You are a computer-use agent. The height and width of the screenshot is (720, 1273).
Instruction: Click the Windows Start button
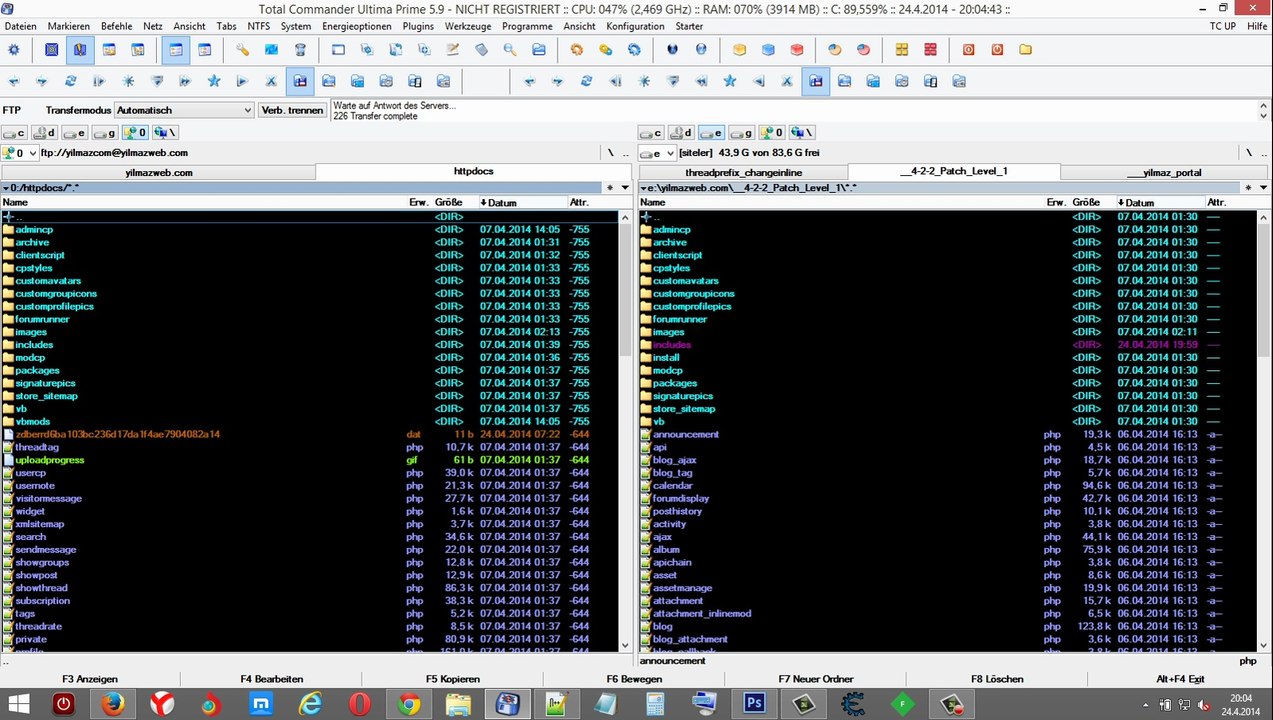(x=19, y=704)
